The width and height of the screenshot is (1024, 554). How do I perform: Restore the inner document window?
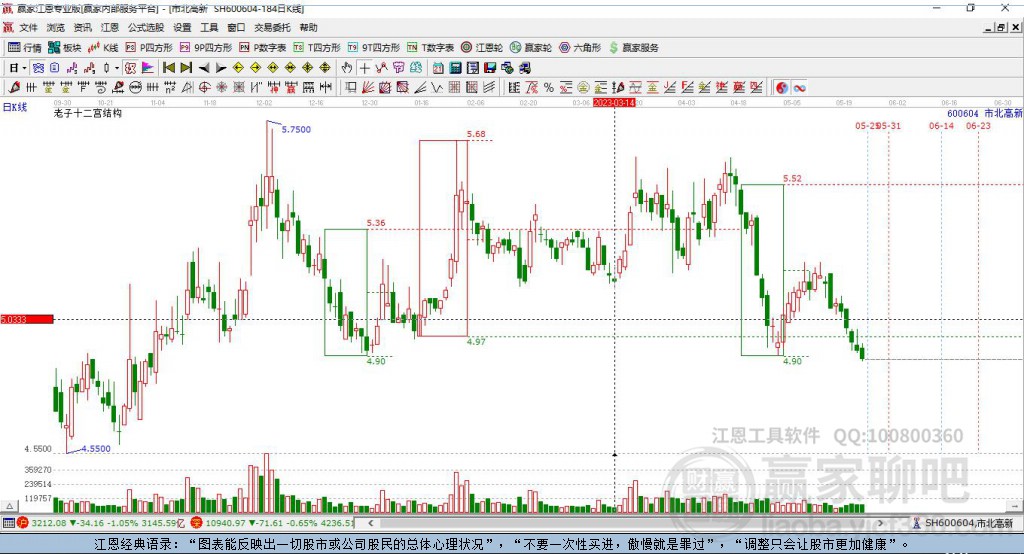pyautogui.click(x=1001, y=27)
